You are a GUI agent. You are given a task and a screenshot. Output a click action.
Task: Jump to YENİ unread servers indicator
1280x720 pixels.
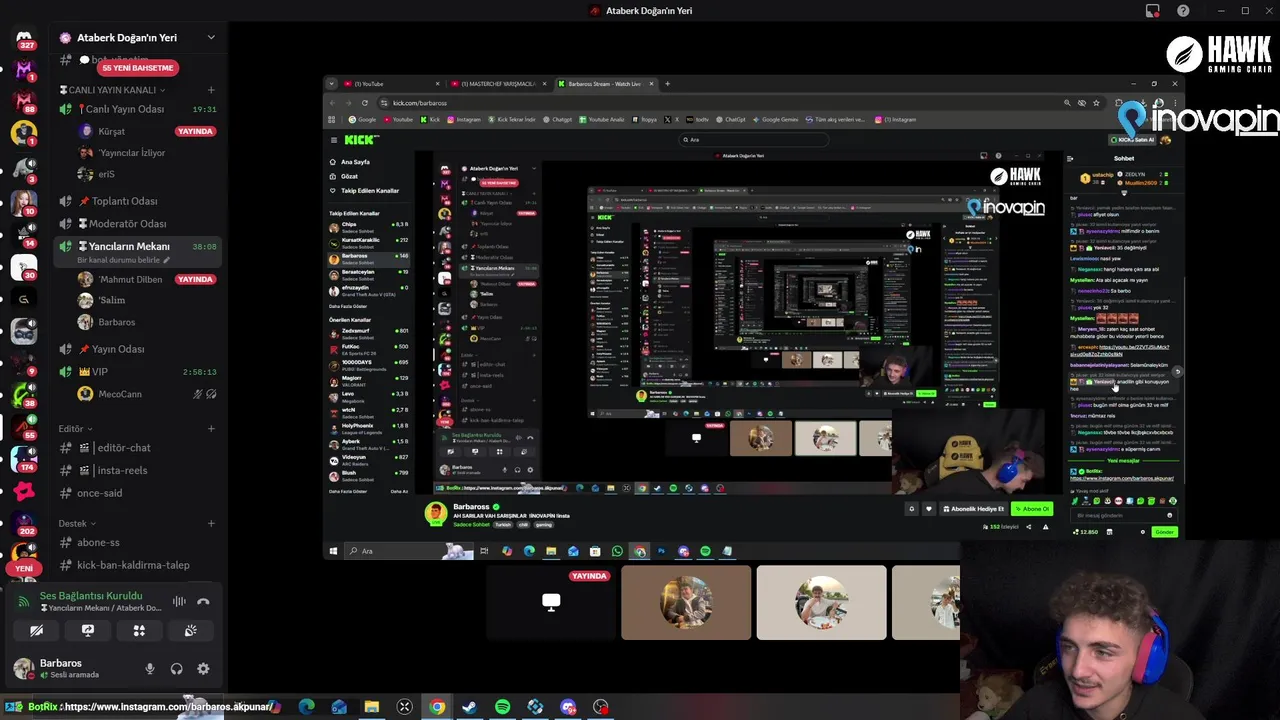(24, 568)
